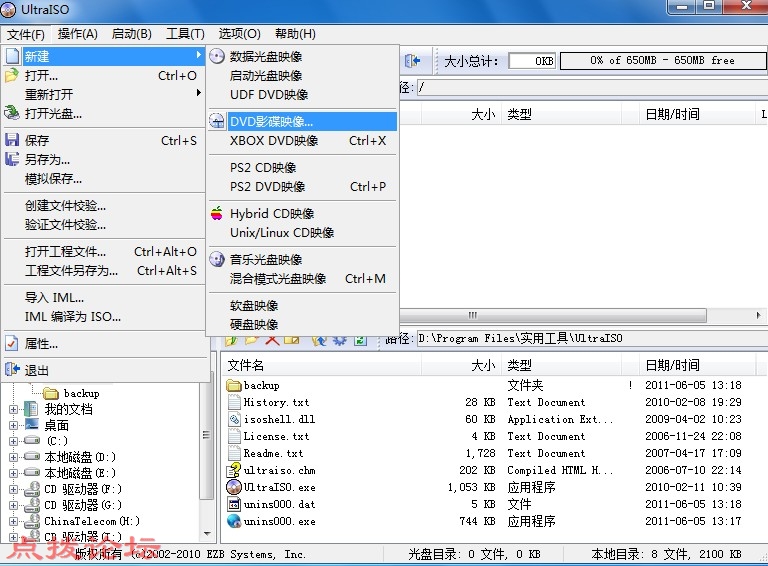Image resolution: width=768 pixels, height=566 pixels.
Task: Click the unins000.dat file icon
Action: pyautogui.click(x=234, y=504)
